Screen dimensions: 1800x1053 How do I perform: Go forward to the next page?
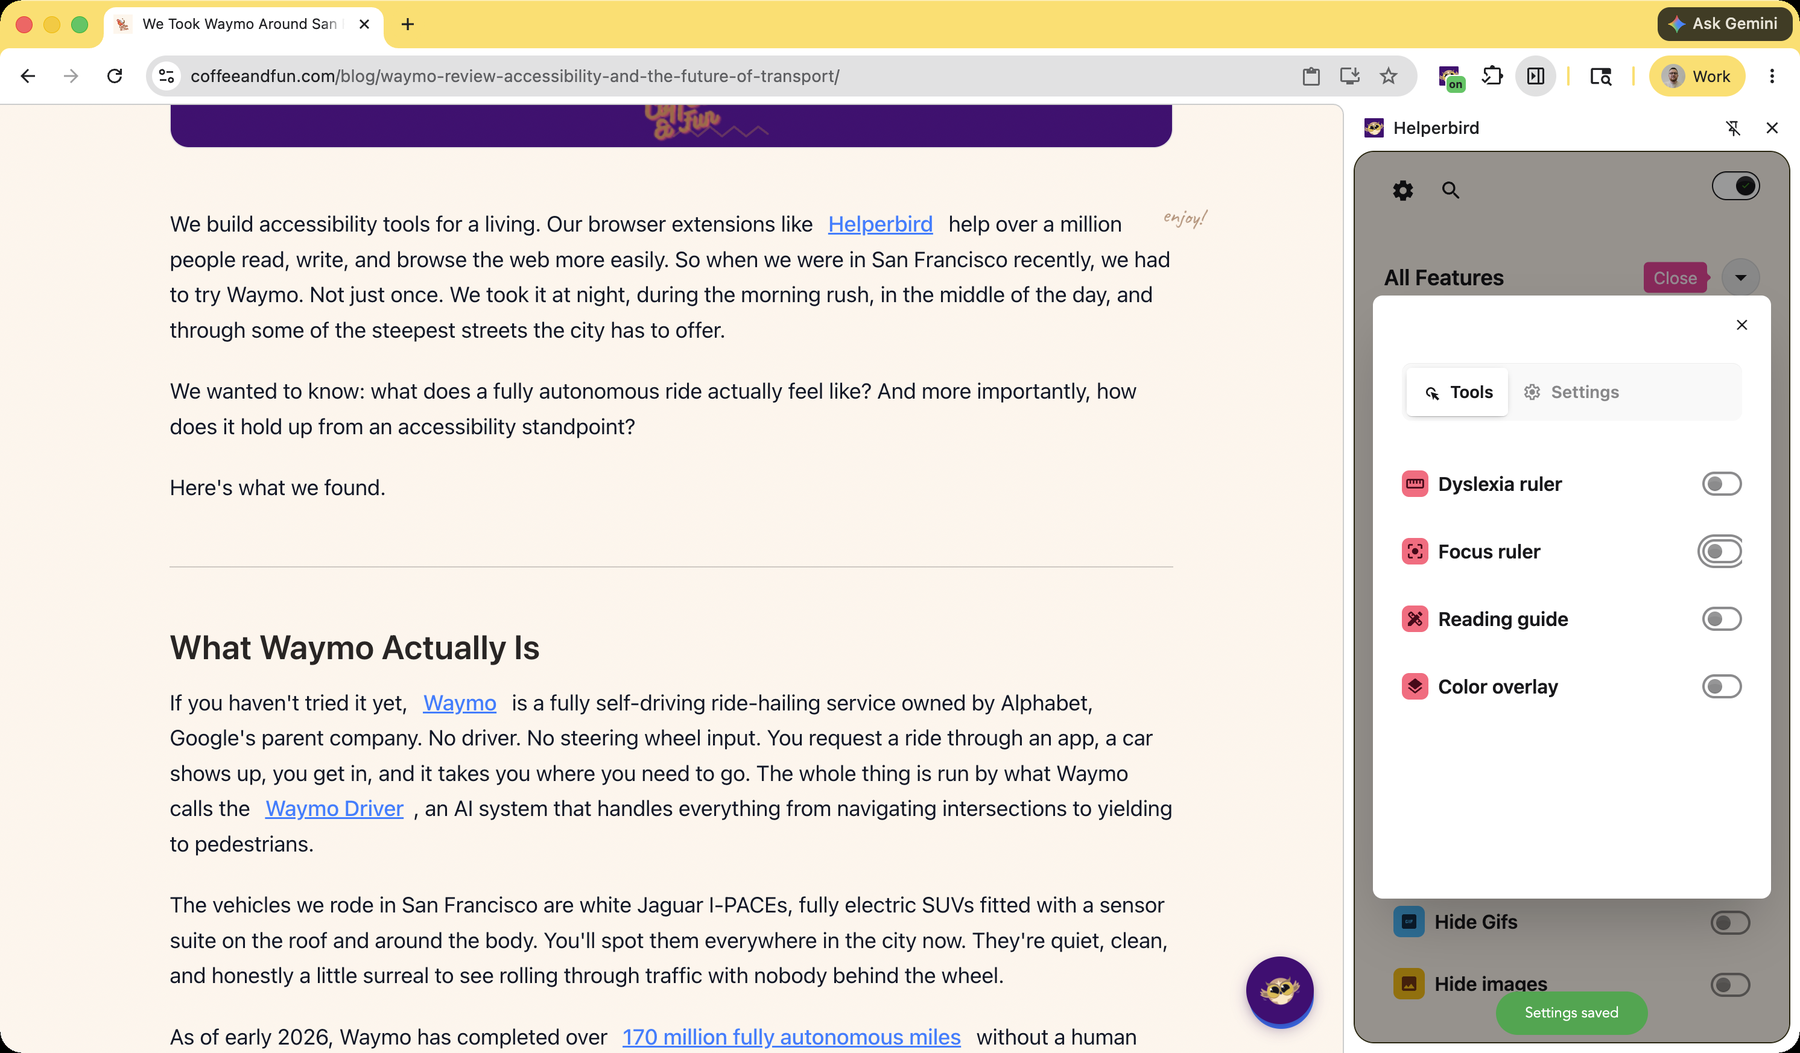(71, 76)
